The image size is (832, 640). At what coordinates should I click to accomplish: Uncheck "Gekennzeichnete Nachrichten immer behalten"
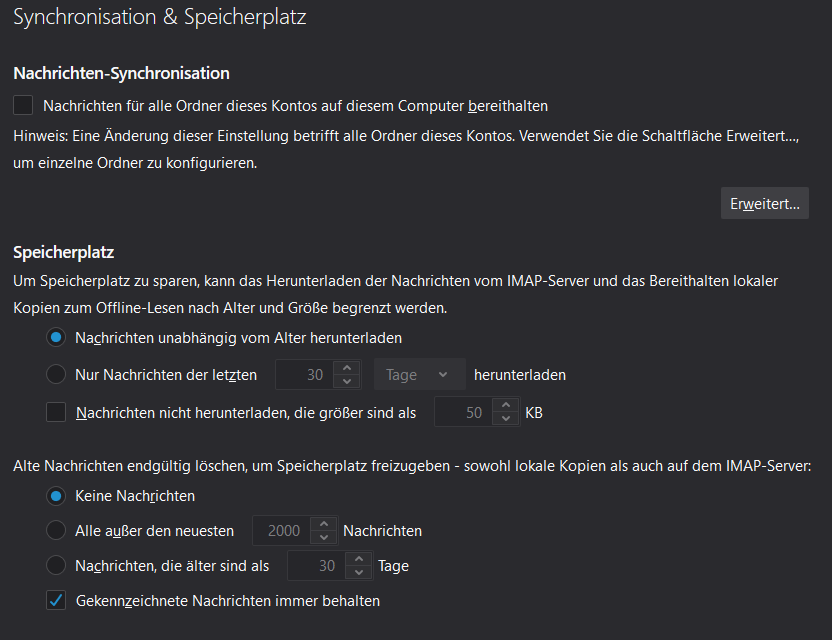[x=56, y=601]
